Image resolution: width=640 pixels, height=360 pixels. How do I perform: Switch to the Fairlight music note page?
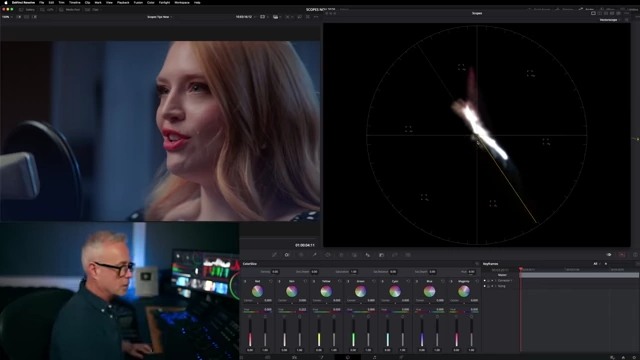pos(374,357)
